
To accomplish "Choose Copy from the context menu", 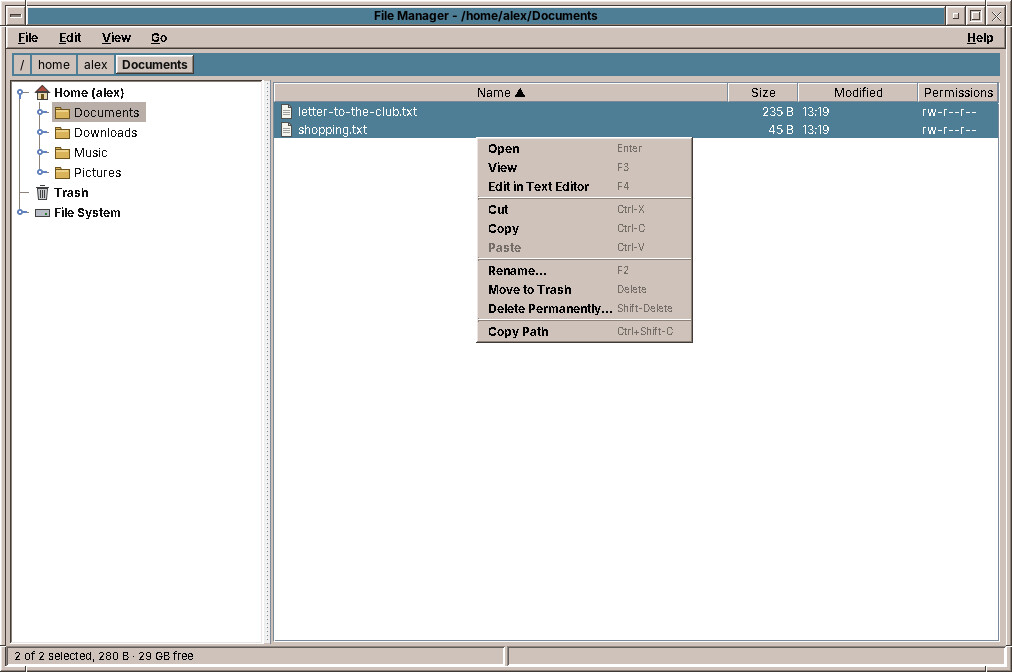I will point(584,229).
